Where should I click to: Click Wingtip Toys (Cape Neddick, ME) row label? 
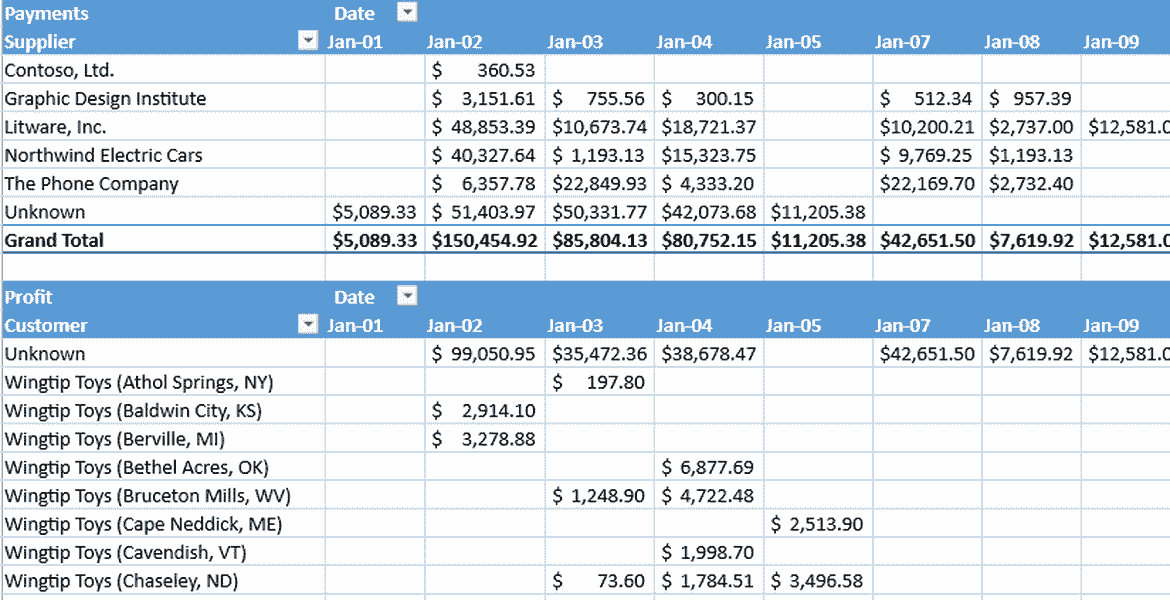click(143, 524)
